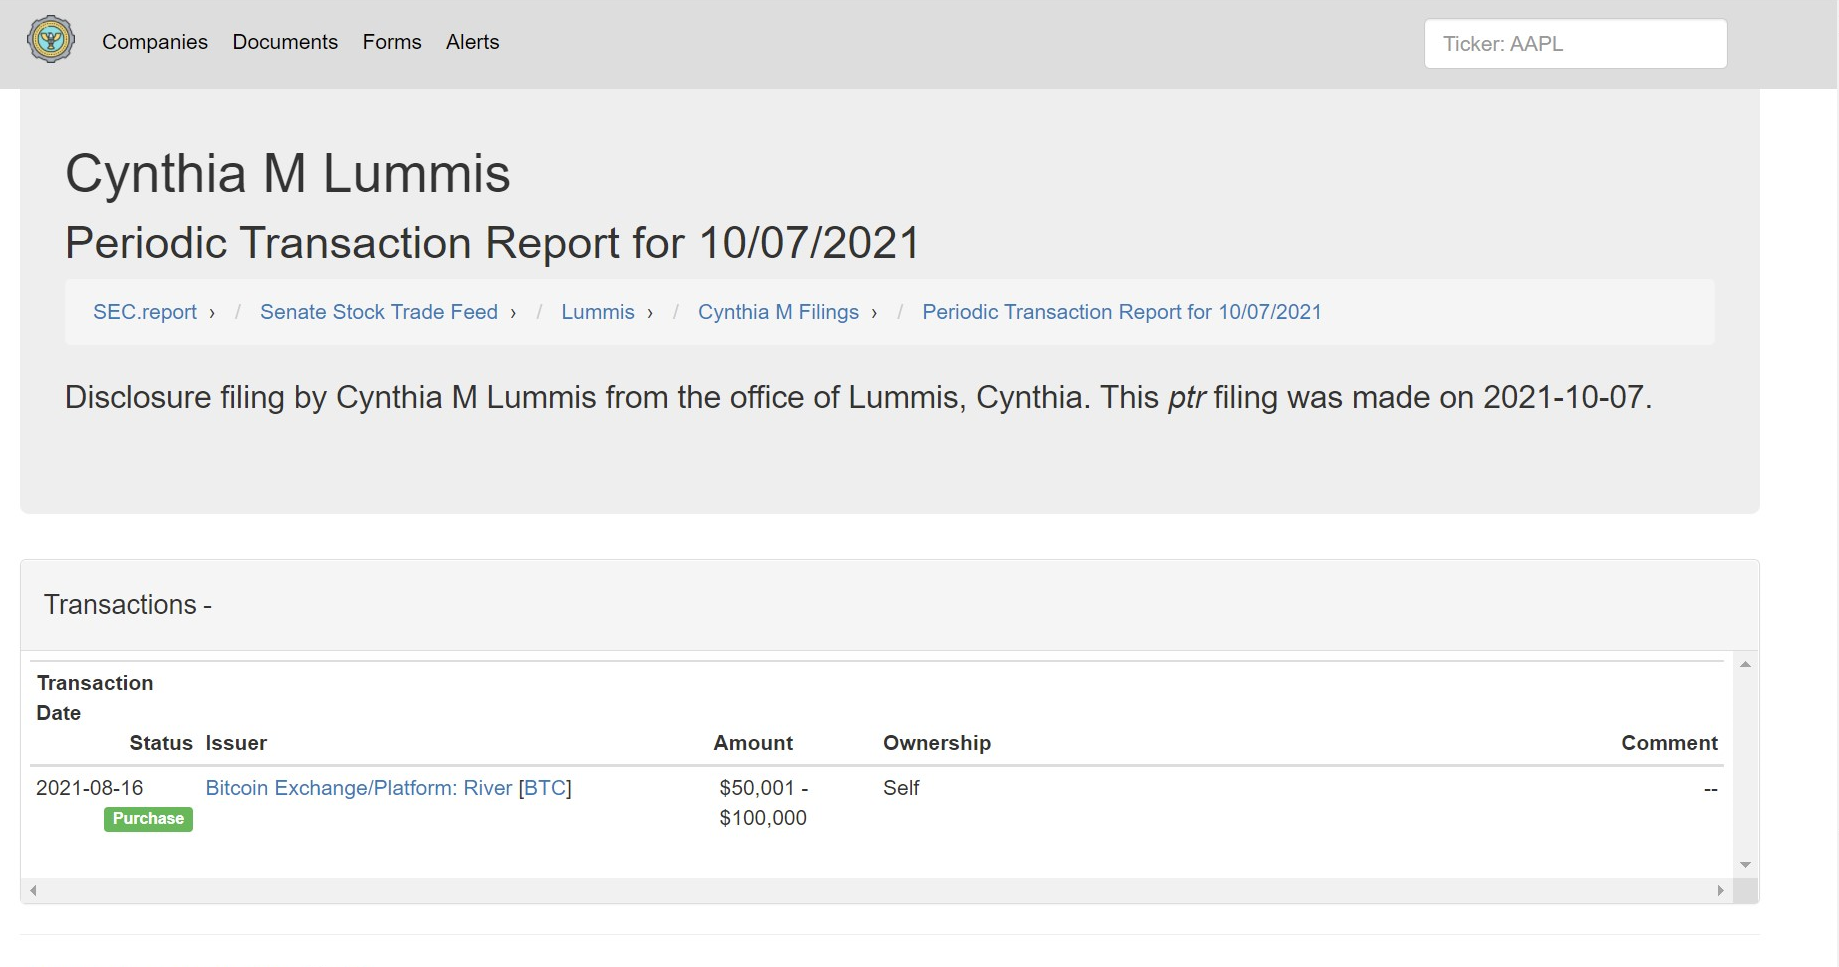The image size is (1839, 967).
Task: Open the Forms menu
Action: [x=392, y=42]
